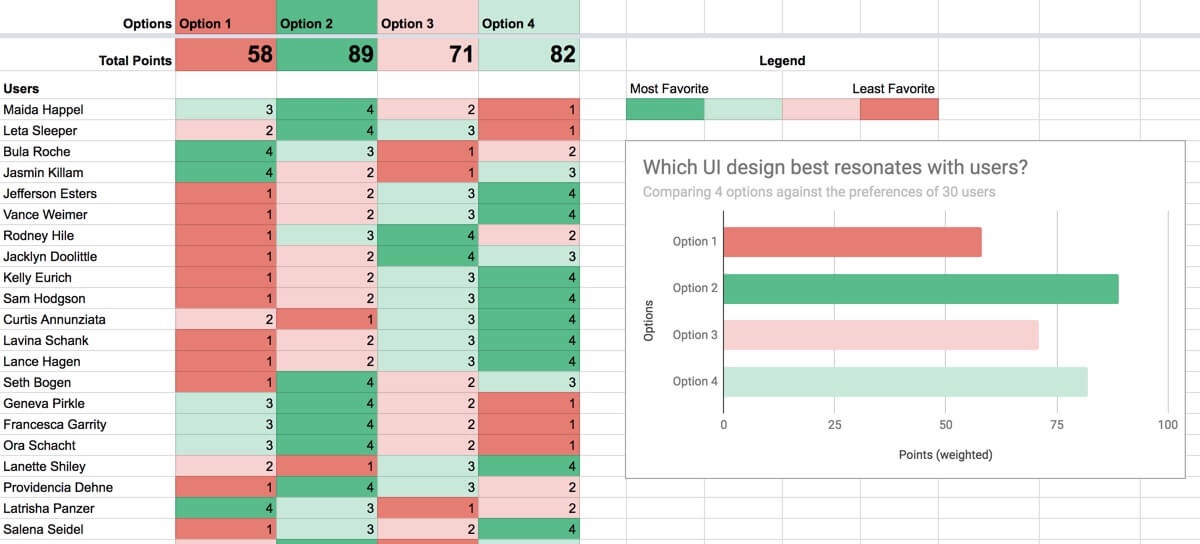This screenshot has height=544, width=1200.
Task: Click the total points value 58
Action: pos(225,55)
